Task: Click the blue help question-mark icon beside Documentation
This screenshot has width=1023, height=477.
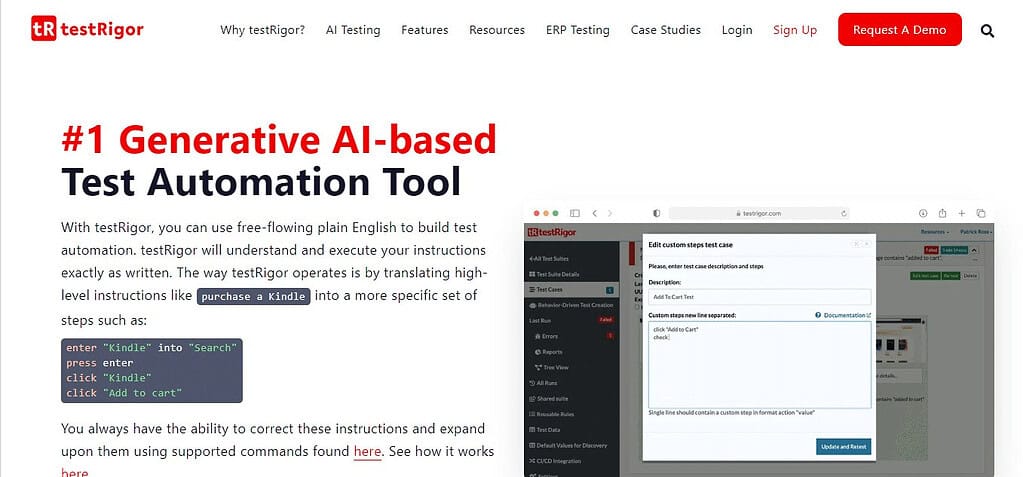Action: tap(818, 315)
